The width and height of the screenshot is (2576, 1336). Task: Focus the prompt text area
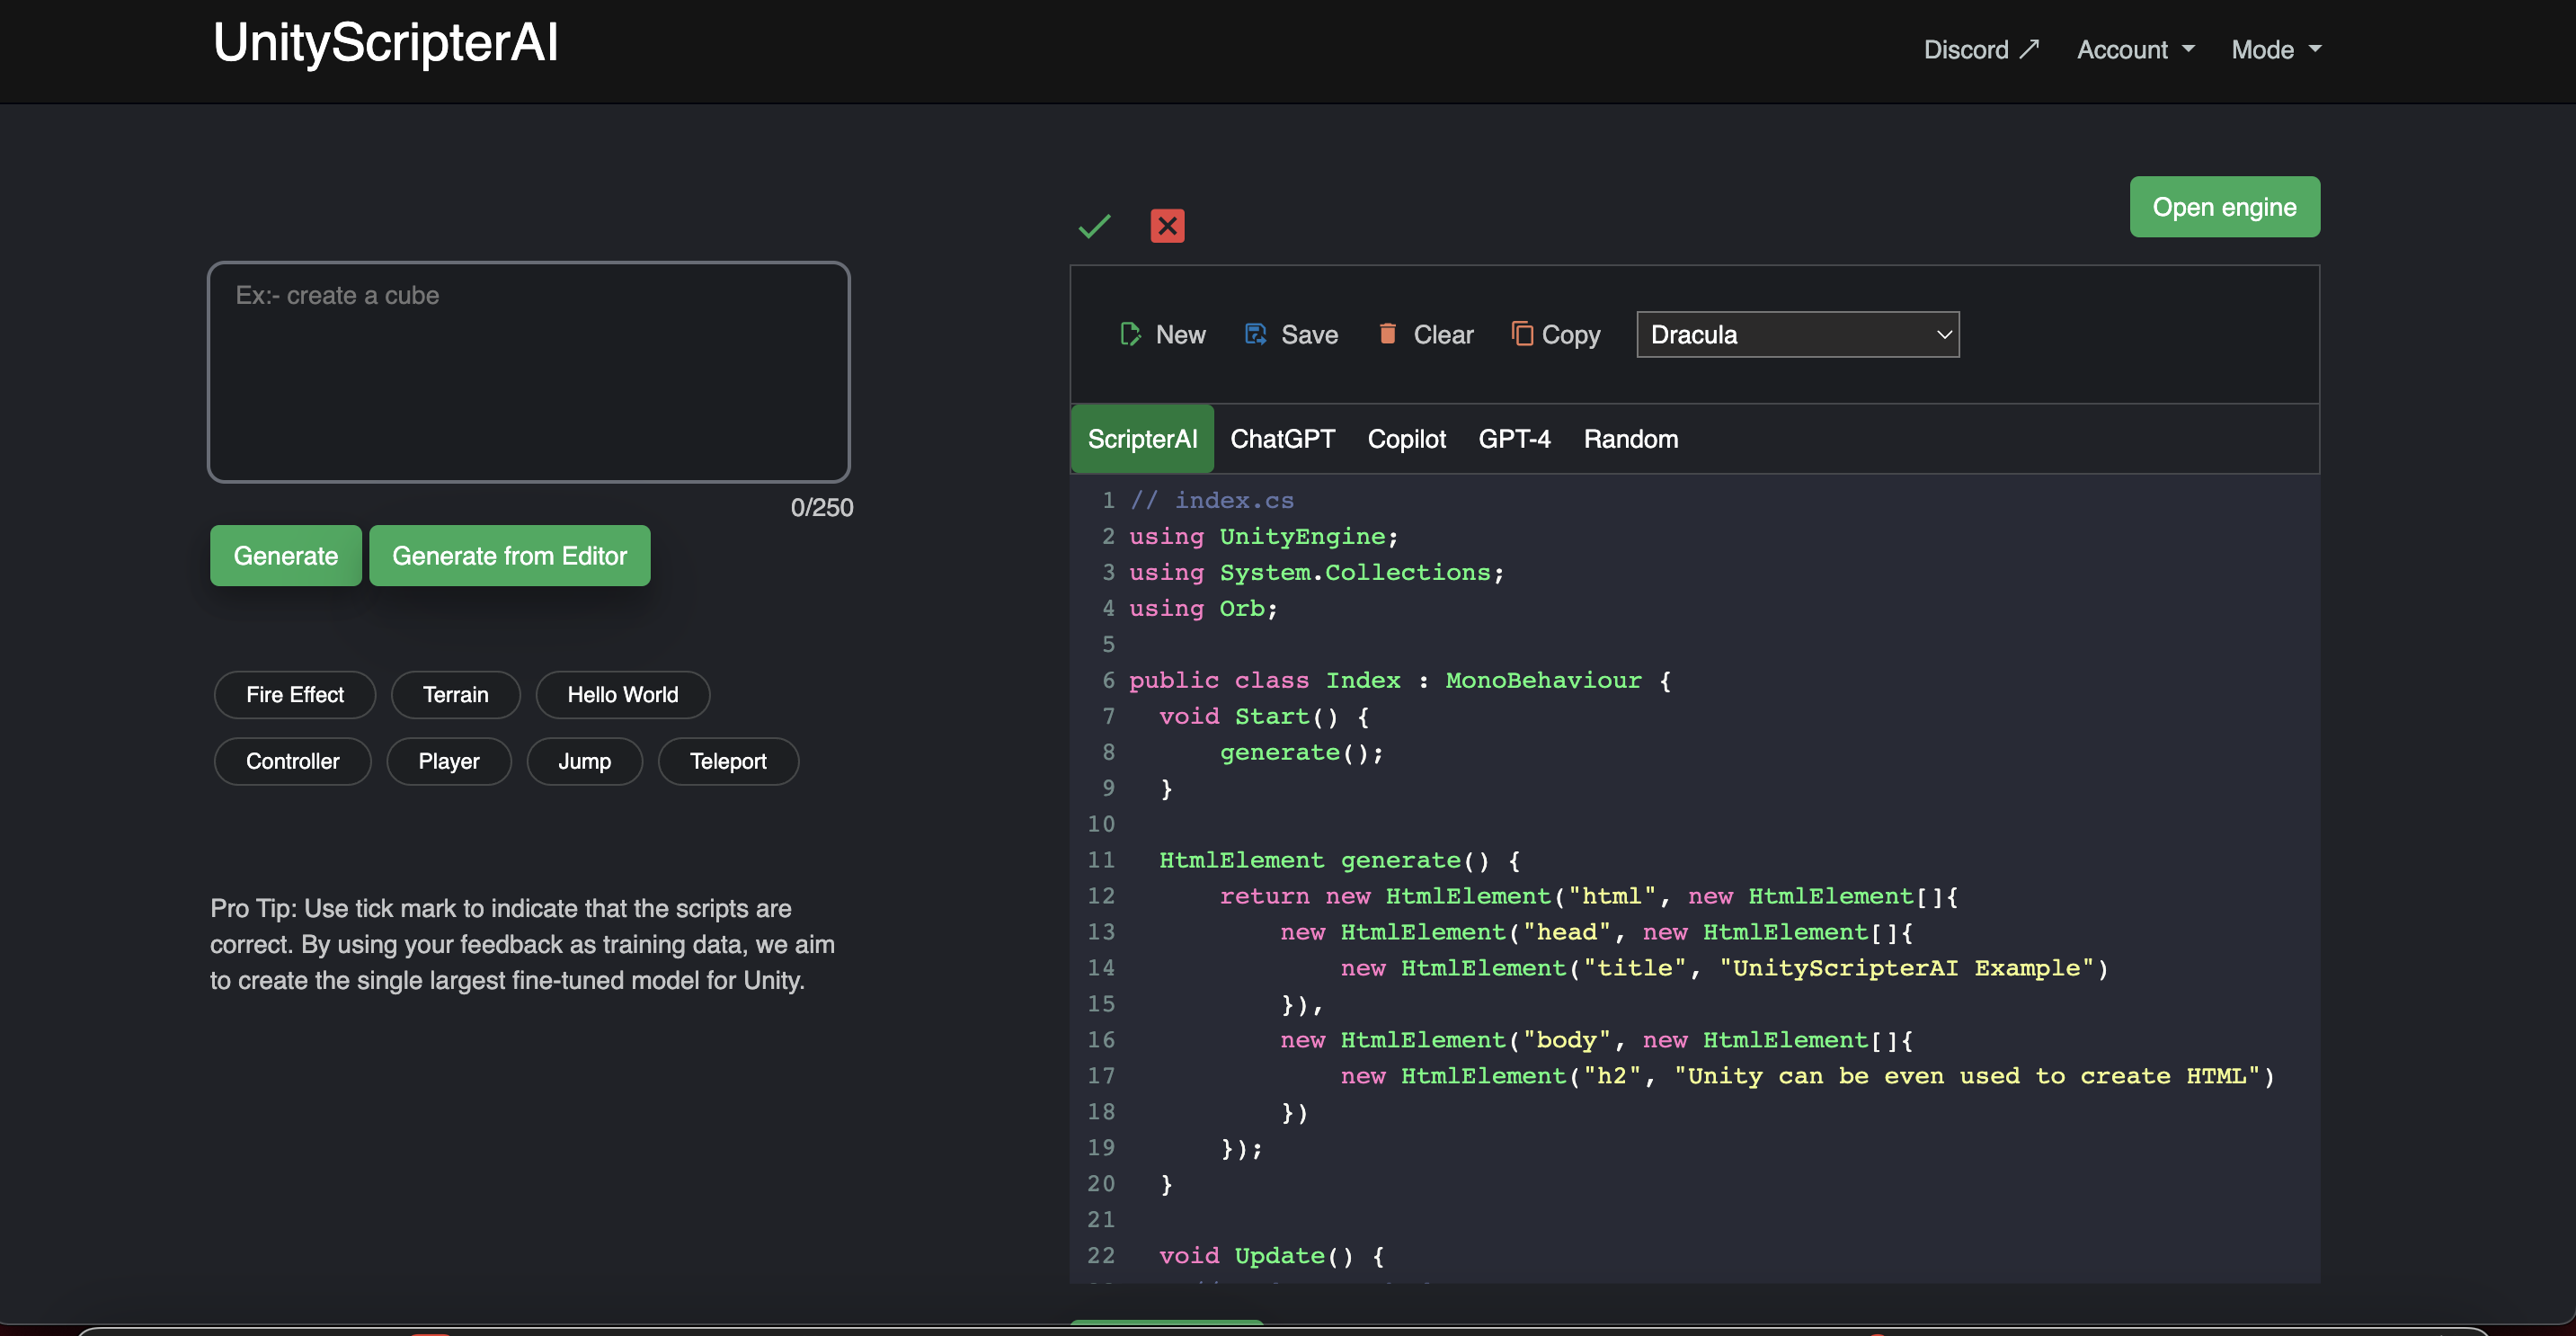click(529, 372)
